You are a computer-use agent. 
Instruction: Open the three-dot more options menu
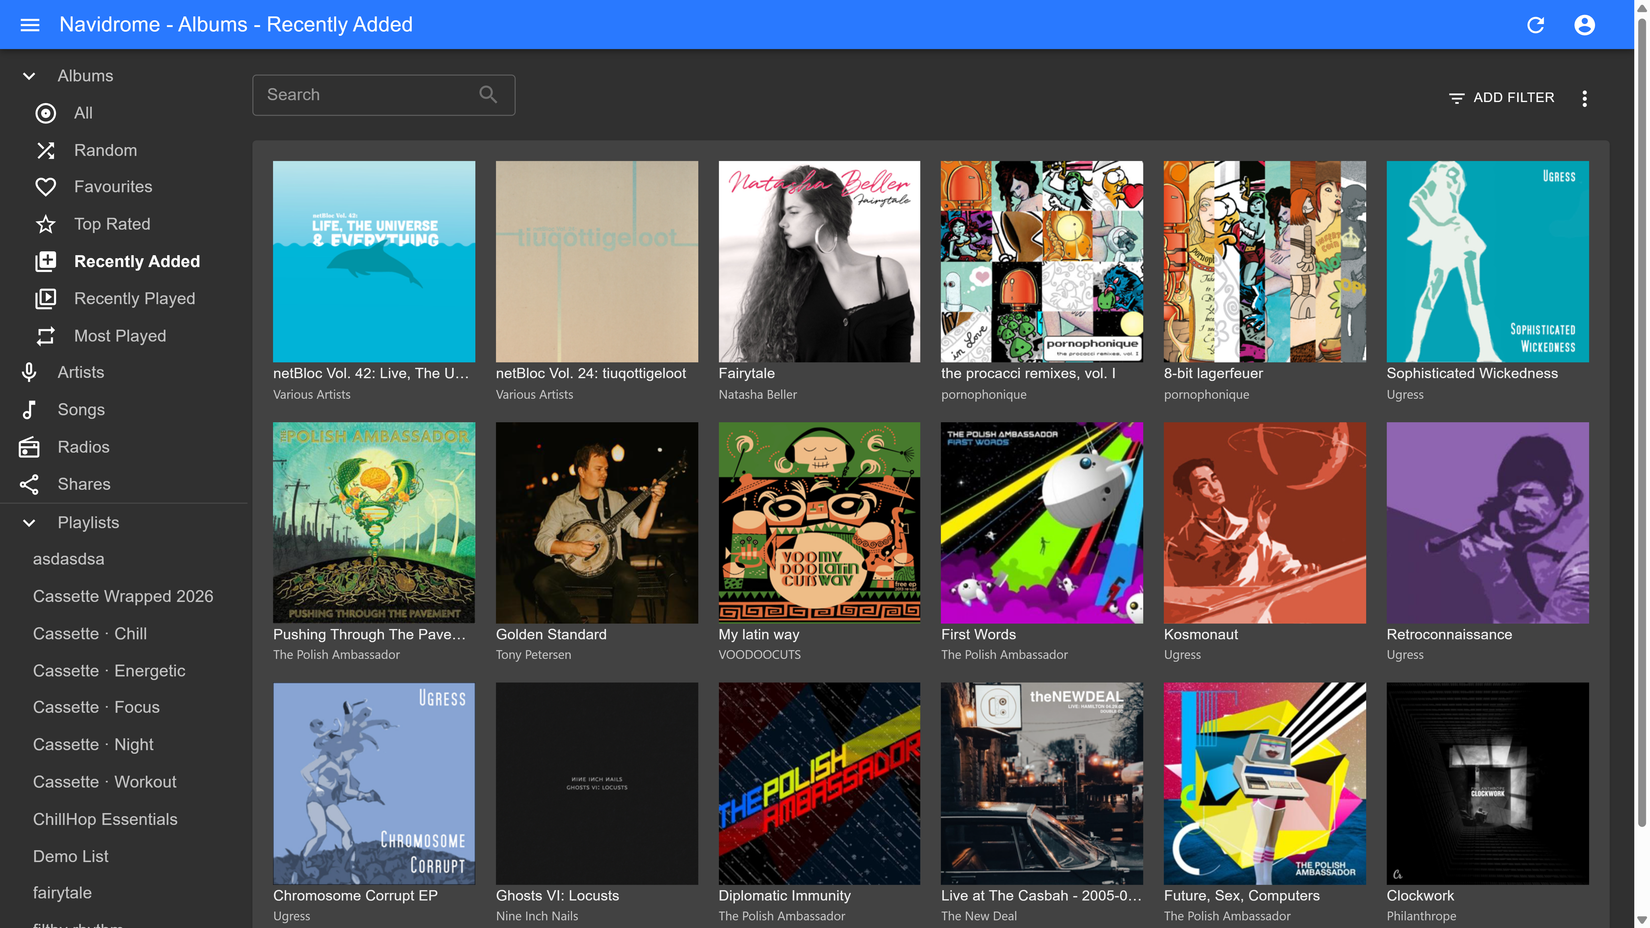pyautogui.click(x=1585, y=98)
